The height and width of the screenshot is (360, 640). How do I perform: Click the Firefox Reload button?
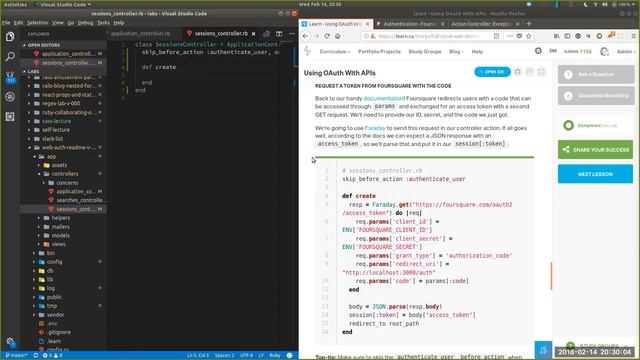tap(327, 36)
